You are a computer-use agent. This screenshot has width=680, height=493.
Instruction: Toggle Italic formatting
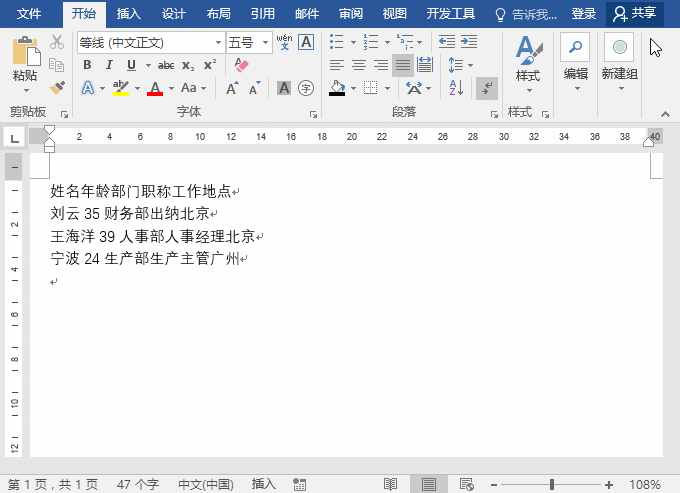[x=105, y=65]
